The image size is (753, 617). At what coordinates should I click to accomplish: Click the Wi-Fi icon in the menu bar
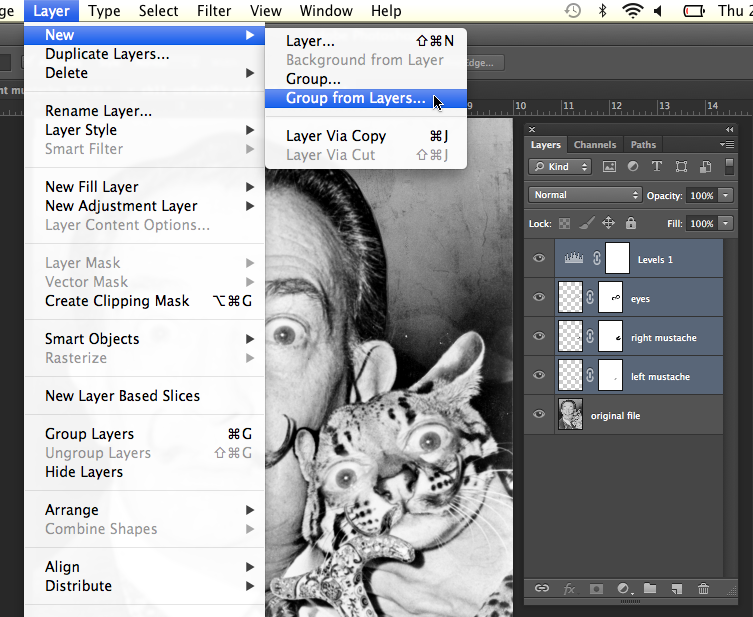632,11
